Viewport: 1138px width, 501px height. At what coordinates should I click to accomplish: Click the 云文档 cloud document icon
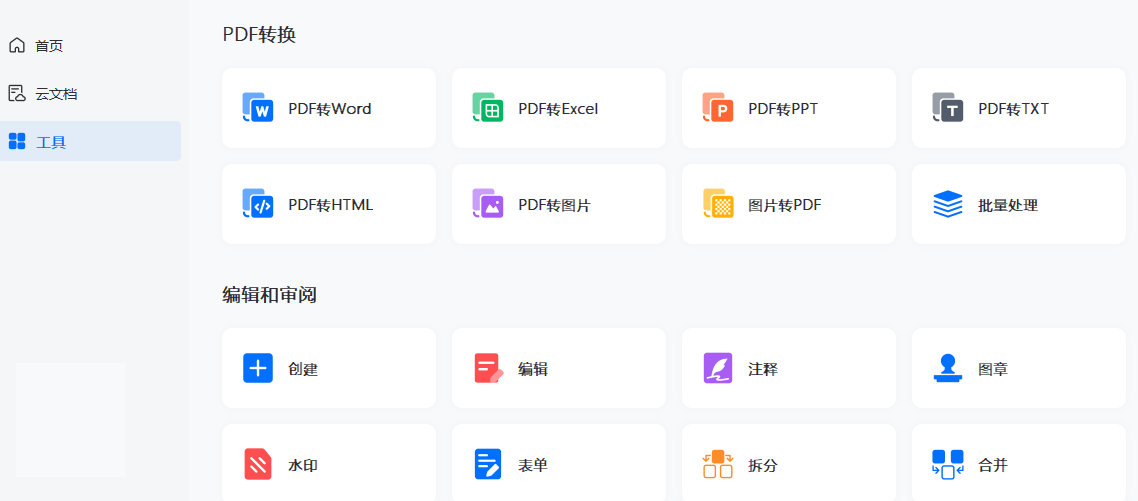click(x=17, y=93)
